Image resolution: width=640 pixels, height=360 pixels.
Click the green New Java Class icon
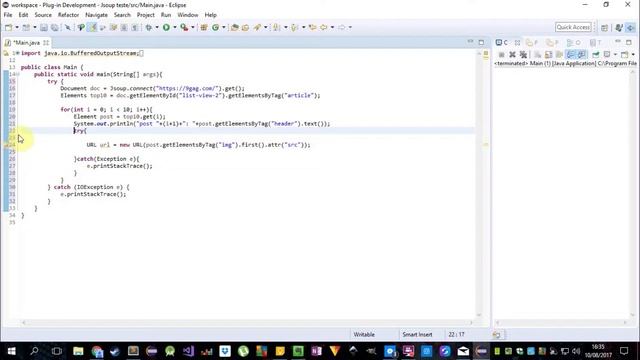pos(216,27)
